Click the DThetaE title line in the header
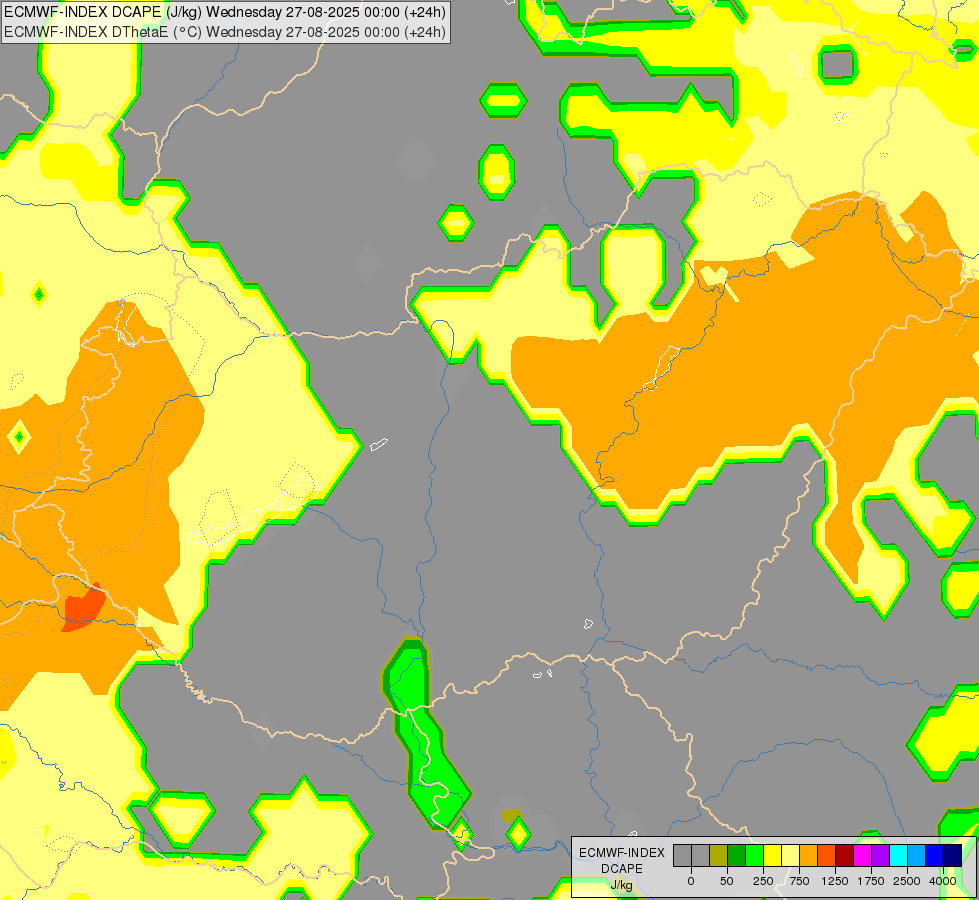The image size is (979, 900). 225,32
